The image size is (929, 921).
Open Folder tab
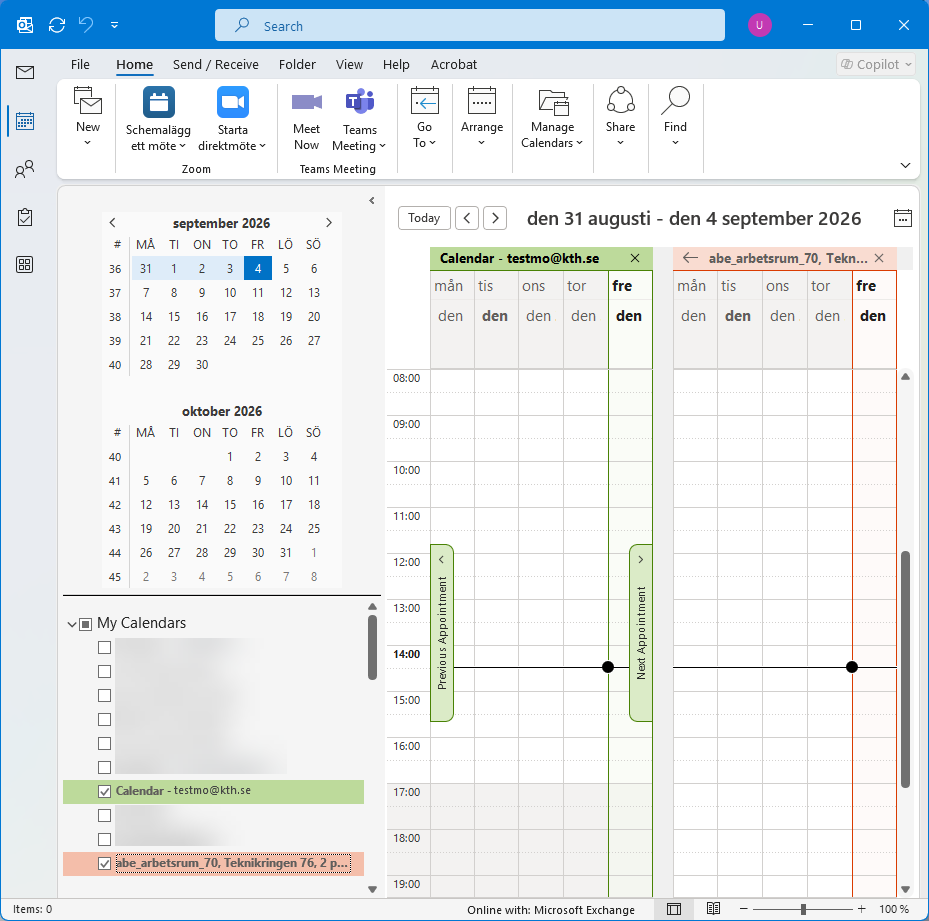tap(297, 64)
